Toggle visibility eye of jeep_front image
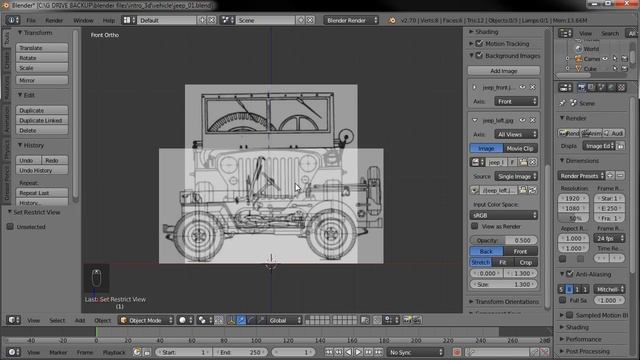640x360 pixels. tap(522, 87)
